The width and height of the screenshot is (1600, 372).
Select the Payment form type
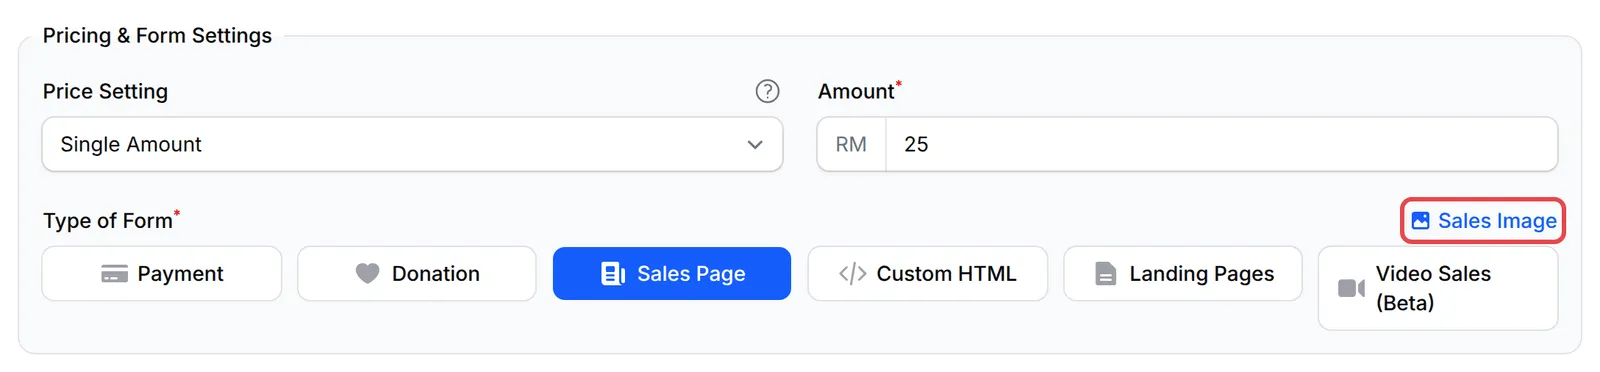(x=162, y=273)
